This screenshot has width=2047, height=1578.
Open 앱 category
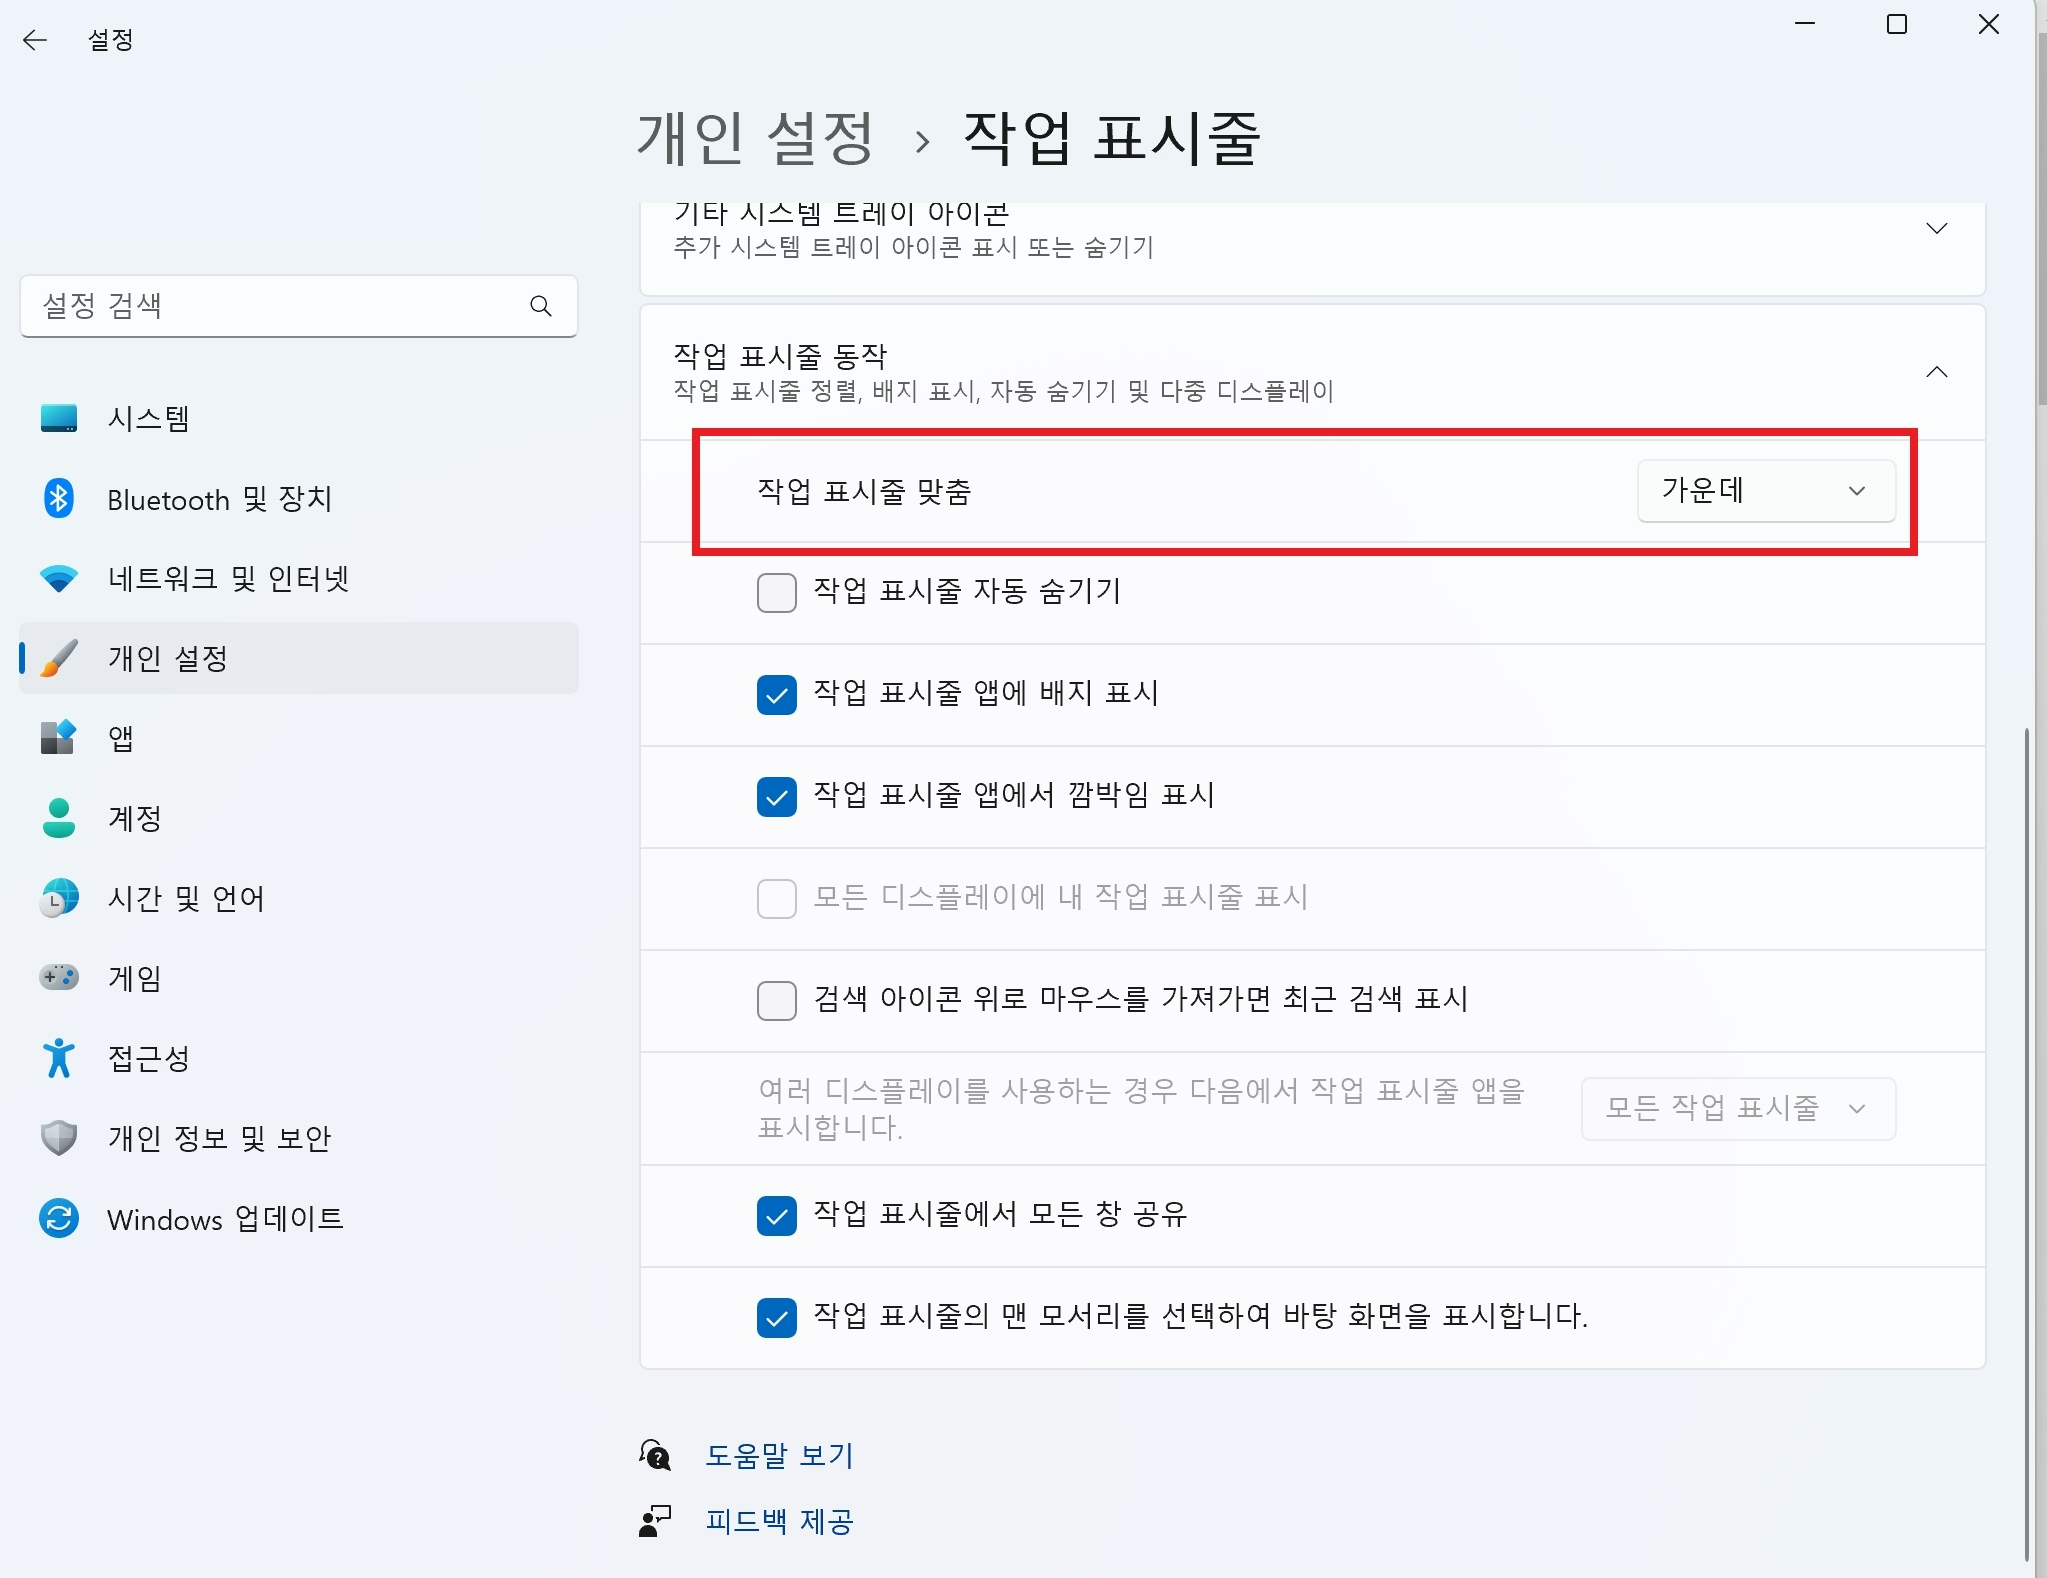pos(299,738)
